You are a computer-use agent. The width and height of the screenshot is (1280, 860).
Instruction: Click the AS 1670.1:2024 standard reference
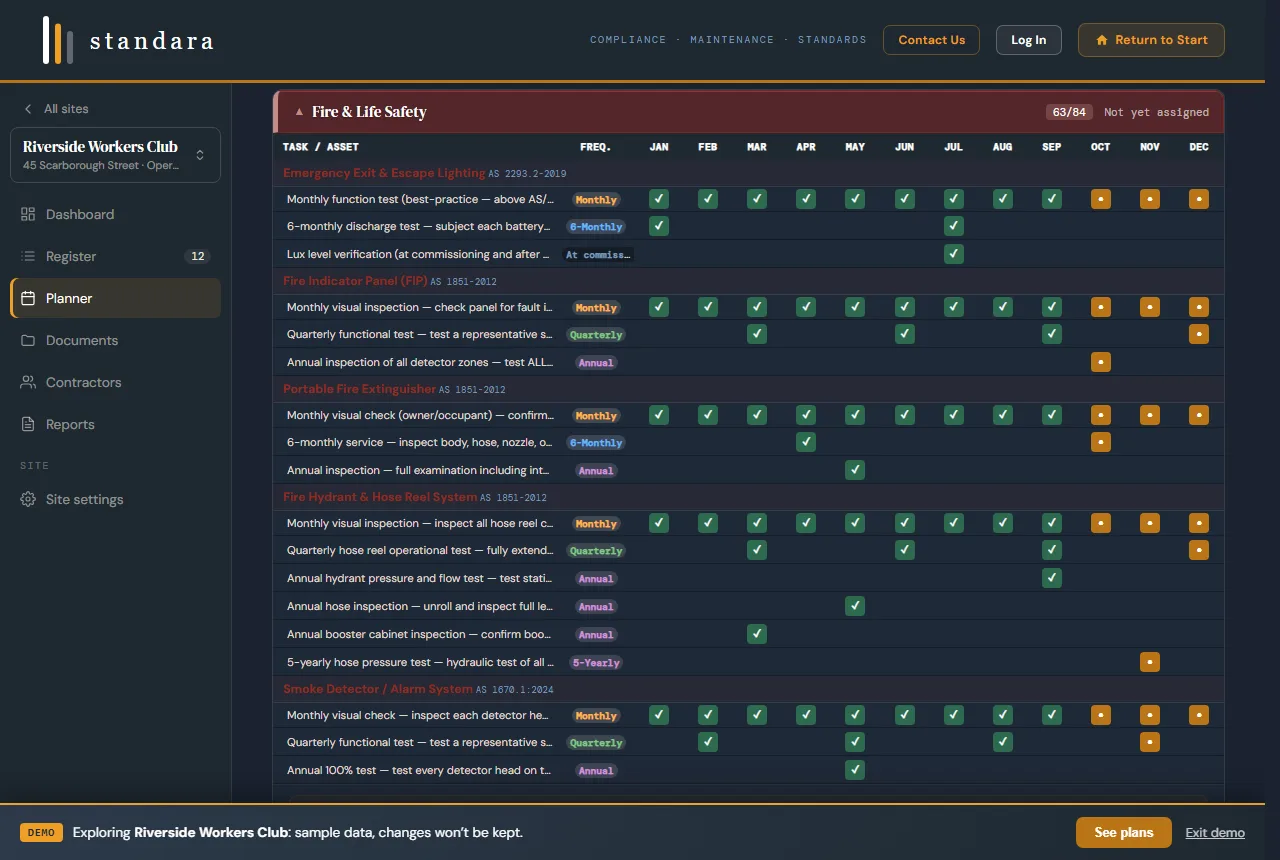(515, 690)
